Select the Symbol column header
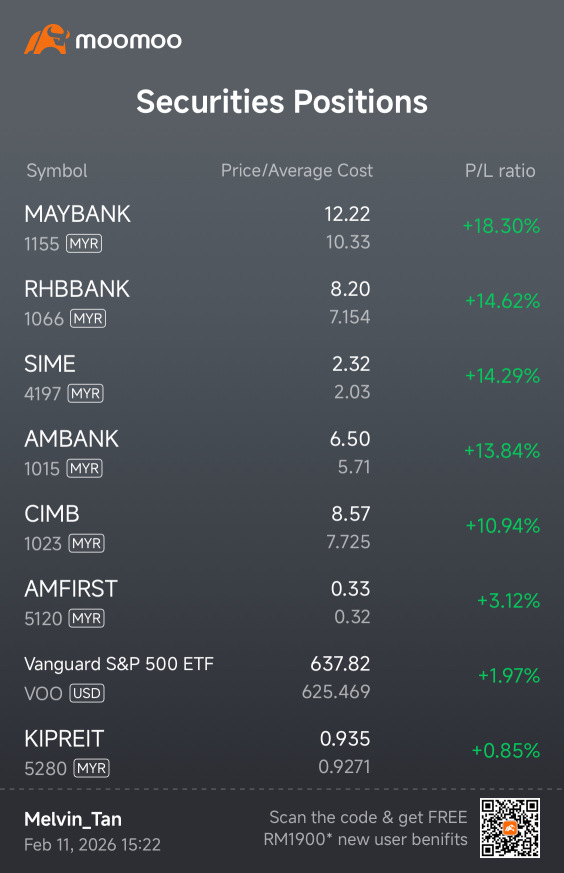Viewport: 564px width, 873px height. click(57, 170)
